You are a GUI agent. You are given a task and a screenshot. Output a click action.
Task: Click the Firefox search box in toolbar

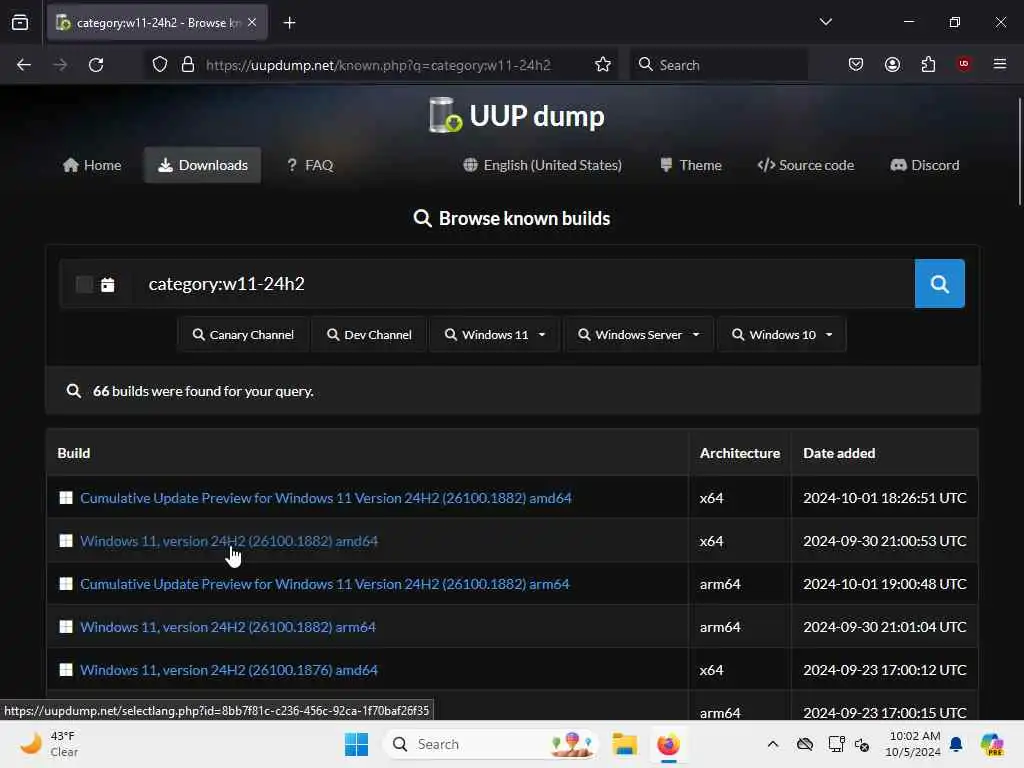click(718, 65)
